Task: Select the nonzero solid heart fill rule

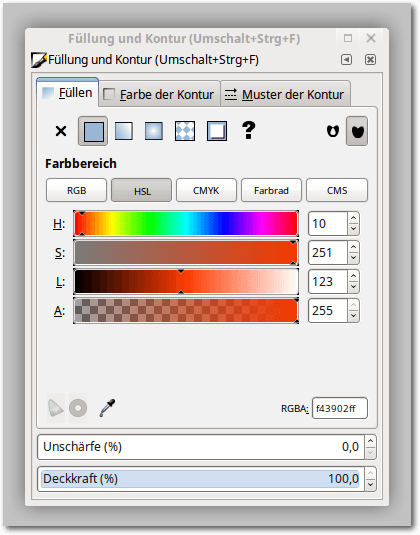Action: pos(357,131)
